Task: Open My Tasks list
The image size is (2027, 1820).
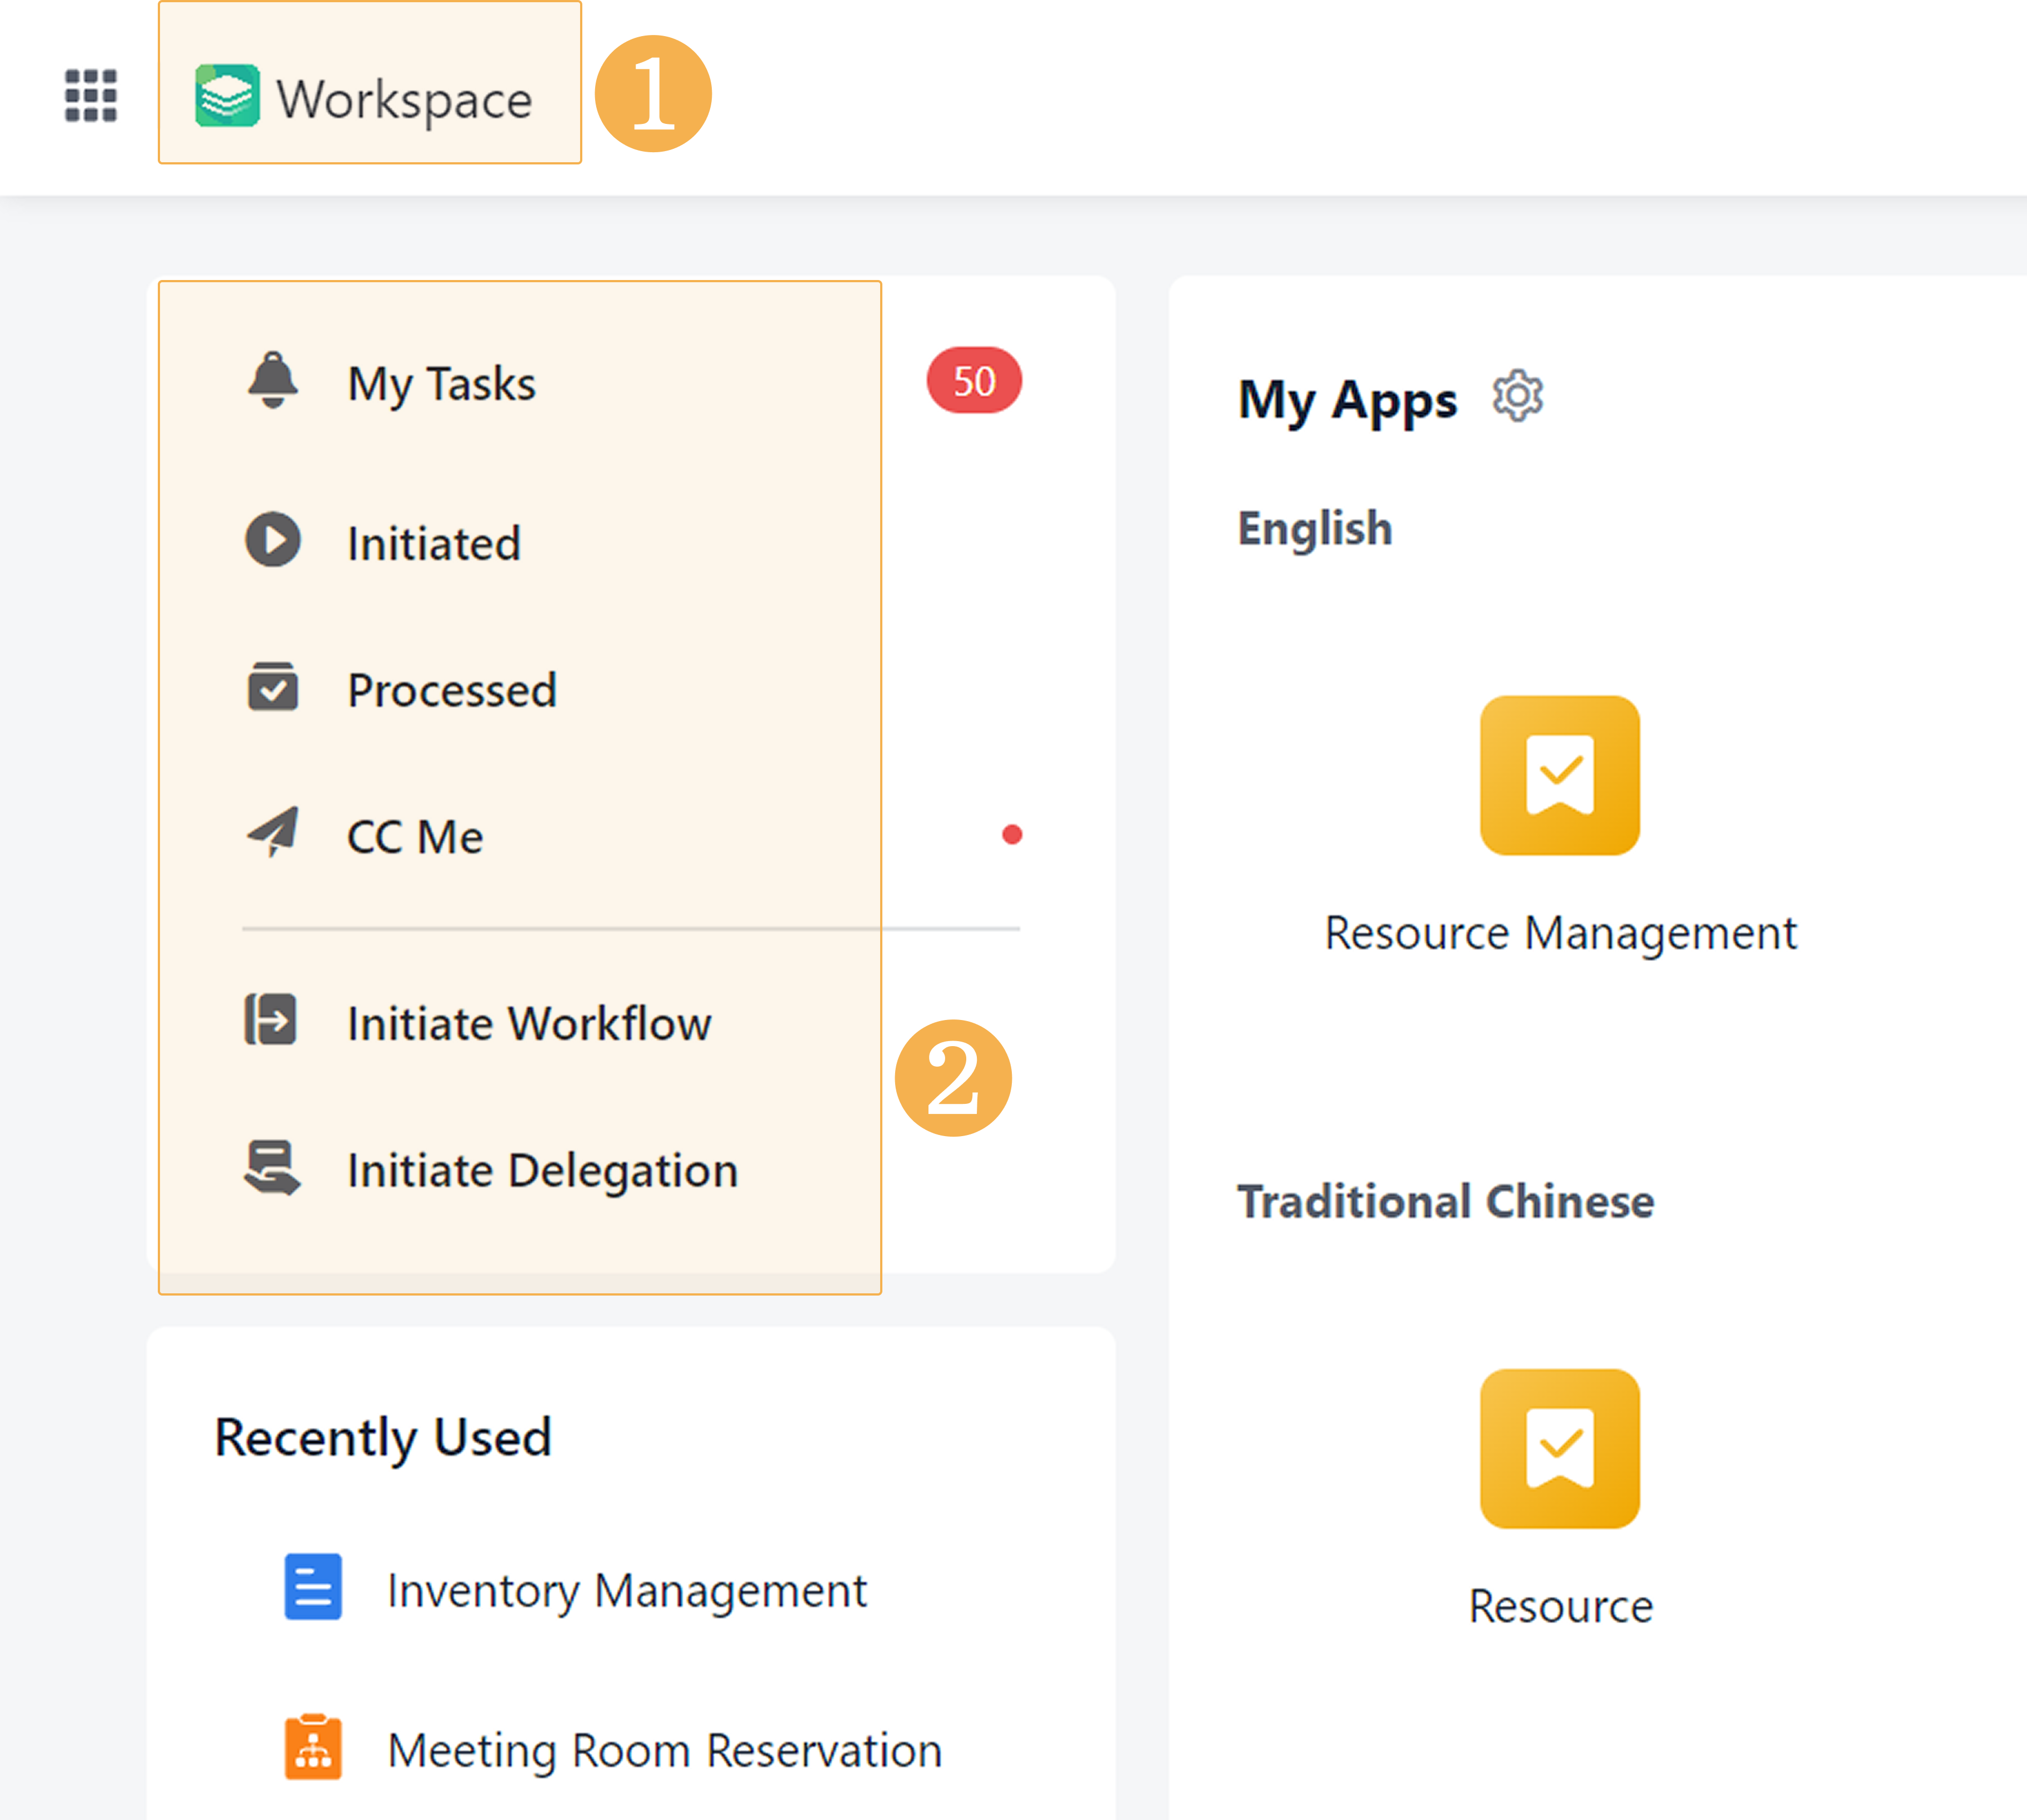Action: click(x=441, y=384)
